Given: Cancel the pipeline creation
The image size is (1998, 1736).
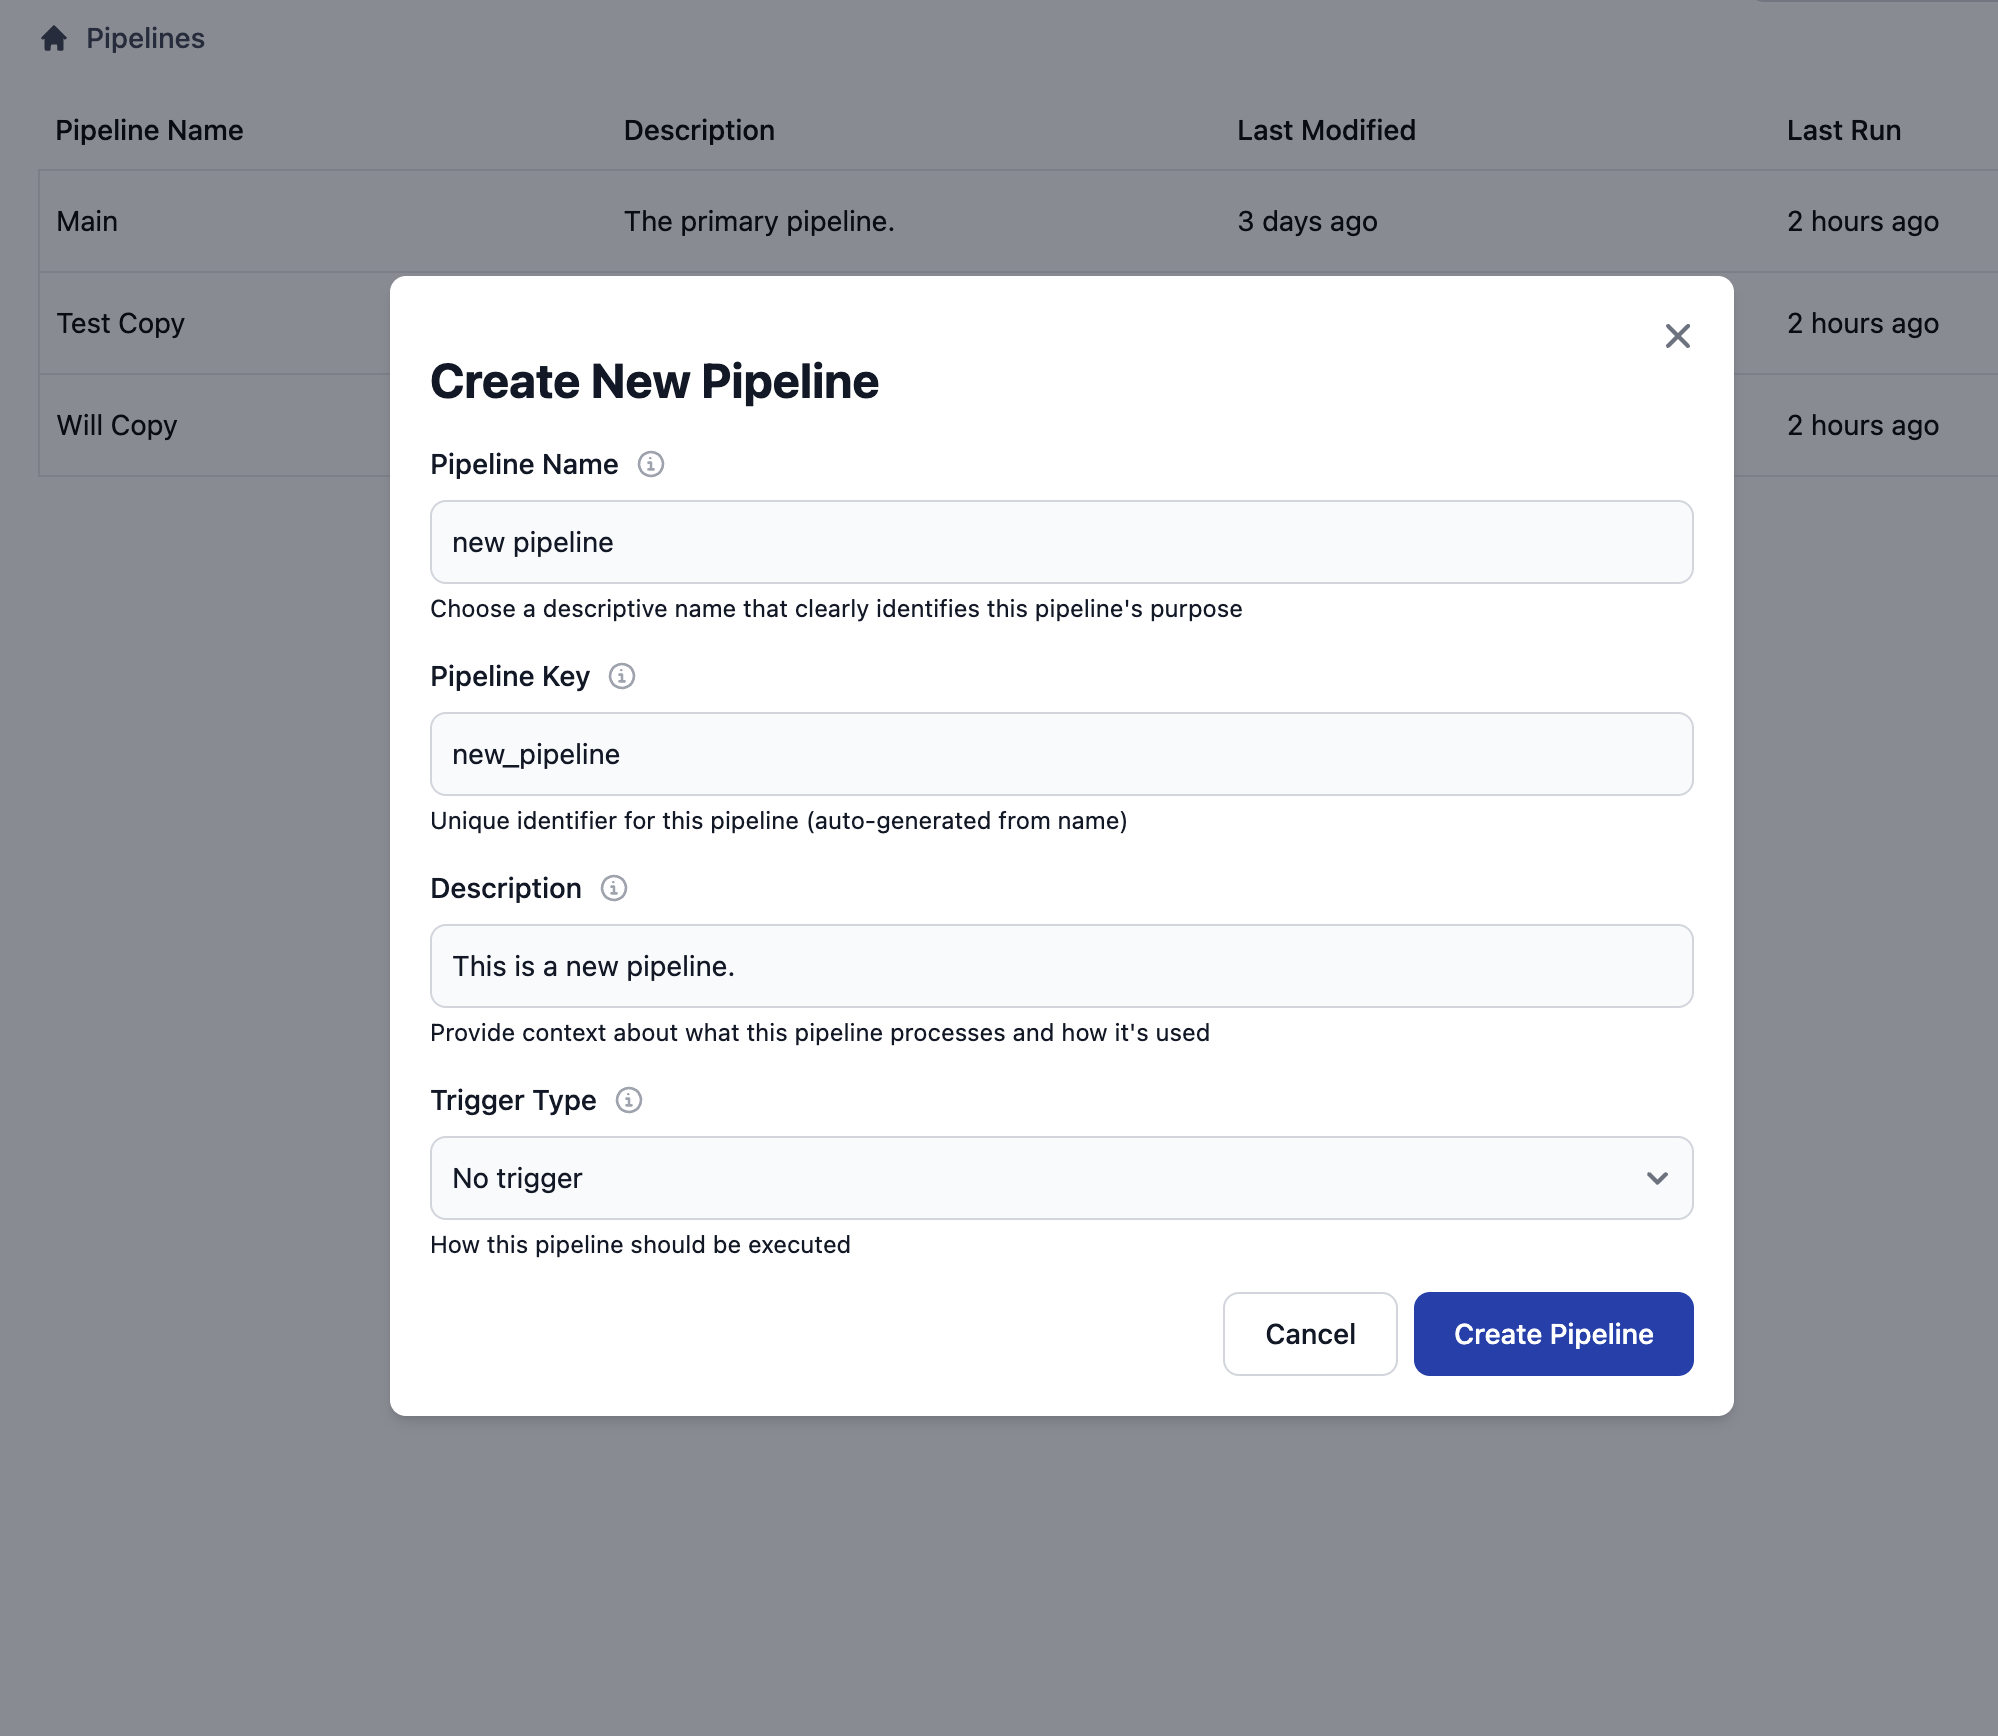Looking at the screenshot, I should [1310, 1333].
